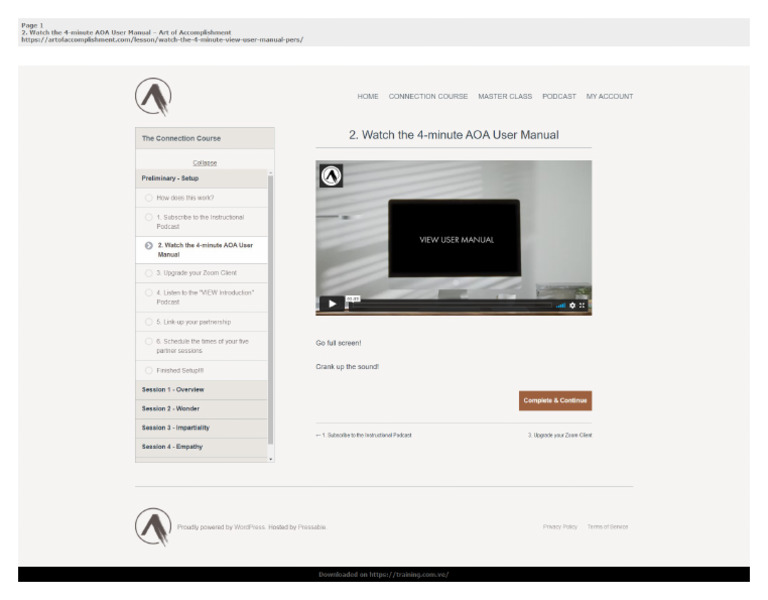
Task: Expand Session 3 - Impartiality section
Action: point(202,428)
